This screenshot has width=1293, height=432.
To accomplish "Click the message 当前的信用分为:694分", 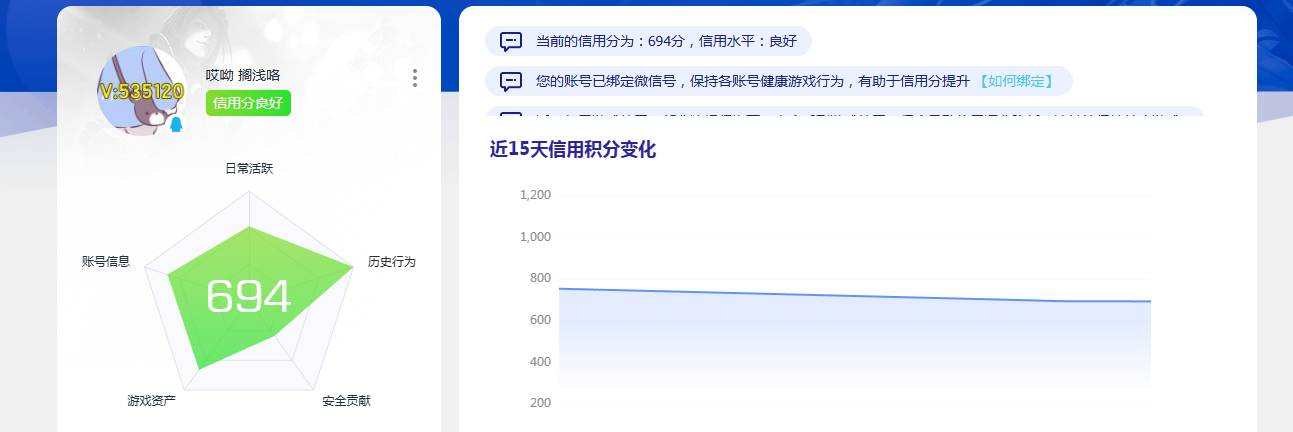I will 648,42.
